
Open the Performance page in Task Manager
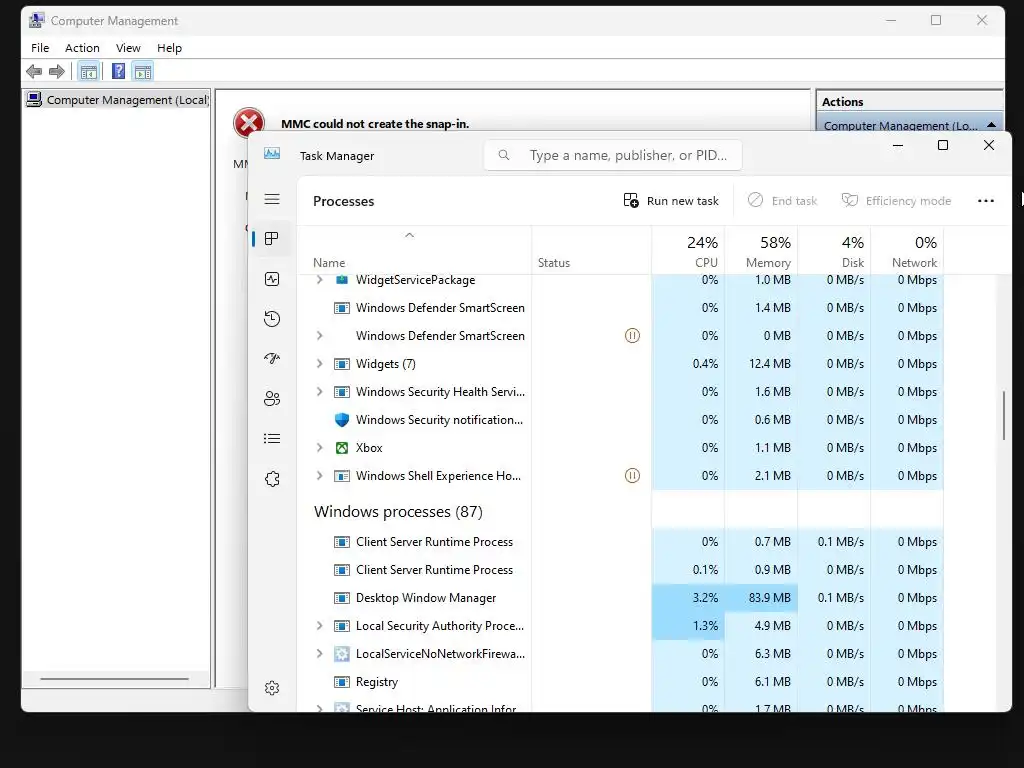coord(272,279)
